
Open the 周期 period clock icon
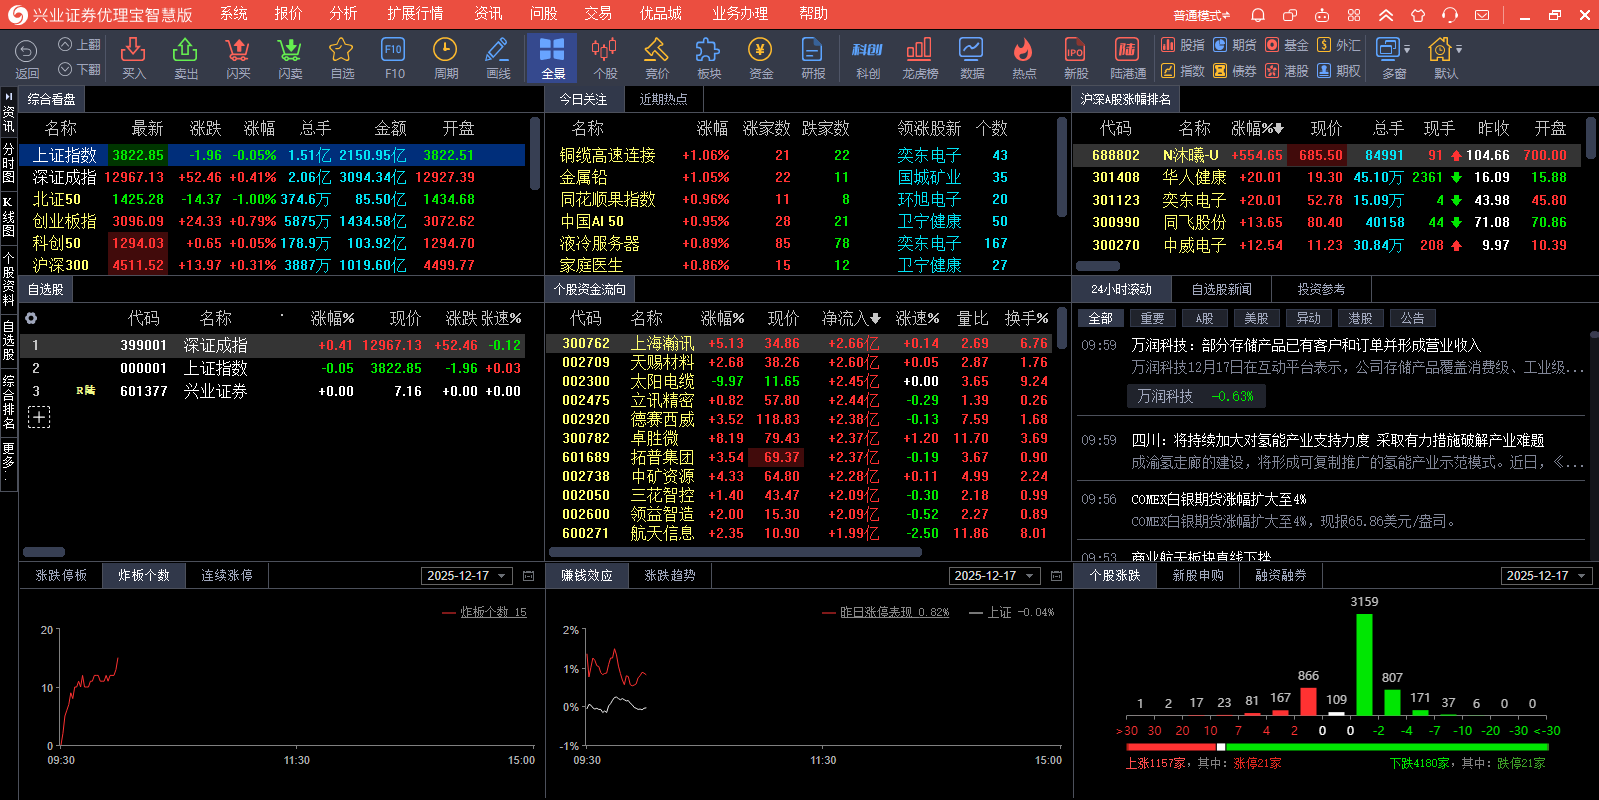pos(445,57)
